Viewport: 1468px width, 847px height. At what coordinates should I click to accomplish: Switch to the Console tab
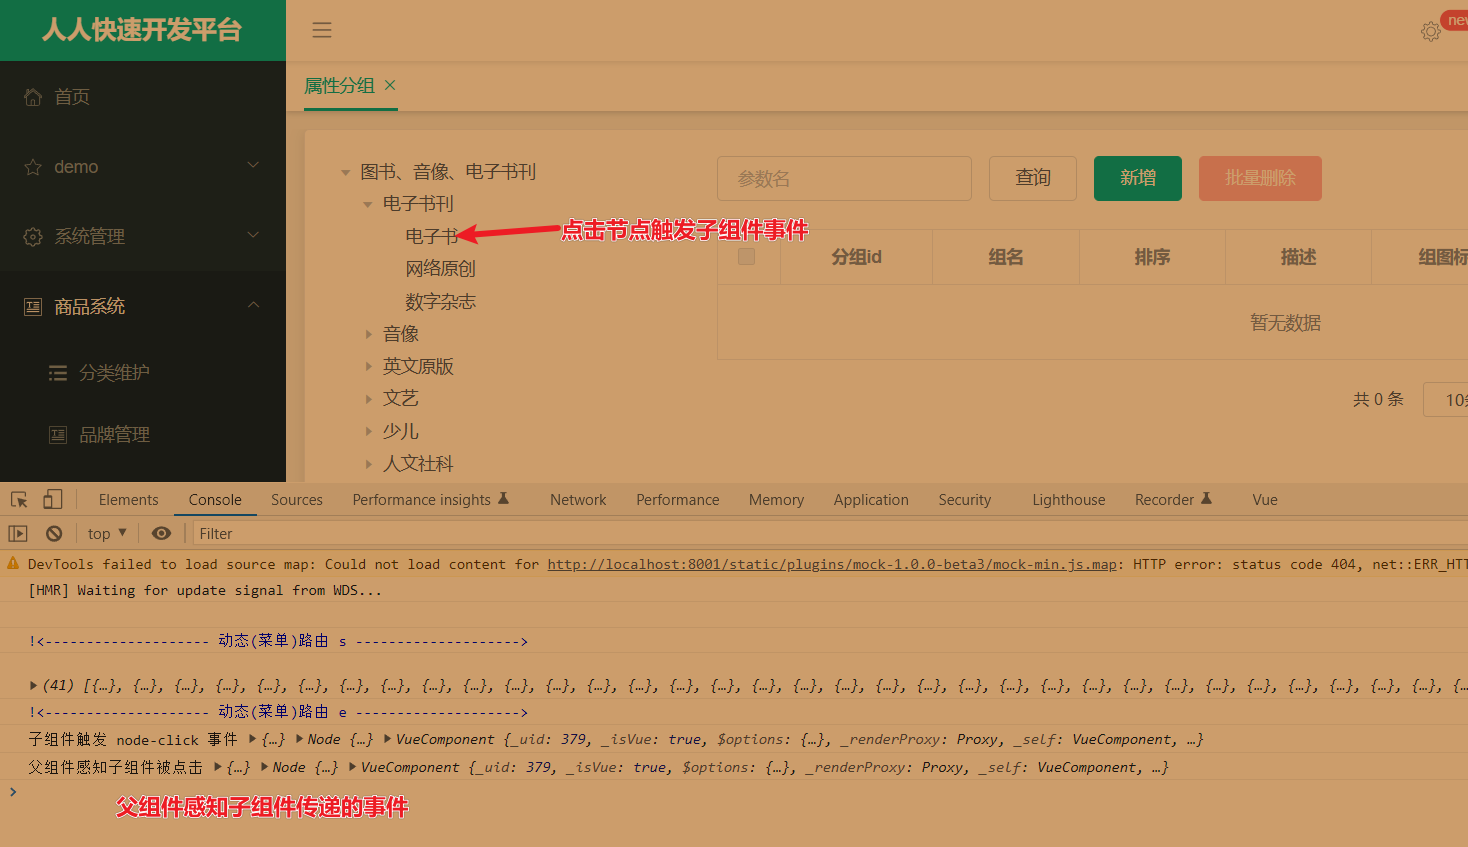pyautogui.click(x=215, y=500)
